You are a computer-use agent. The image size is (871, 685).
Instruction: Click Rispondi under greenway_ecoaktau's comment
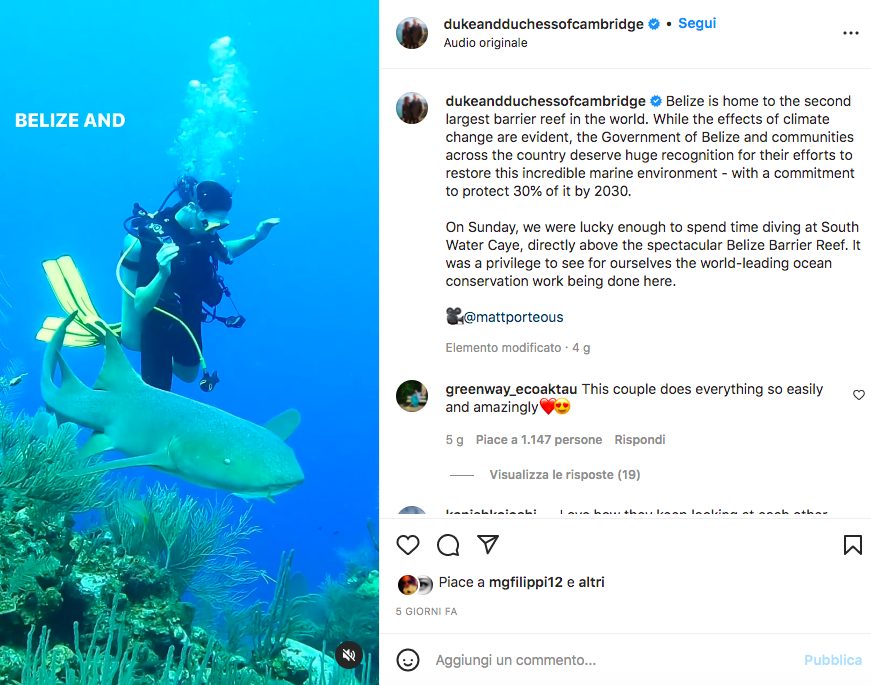[640, 440]
